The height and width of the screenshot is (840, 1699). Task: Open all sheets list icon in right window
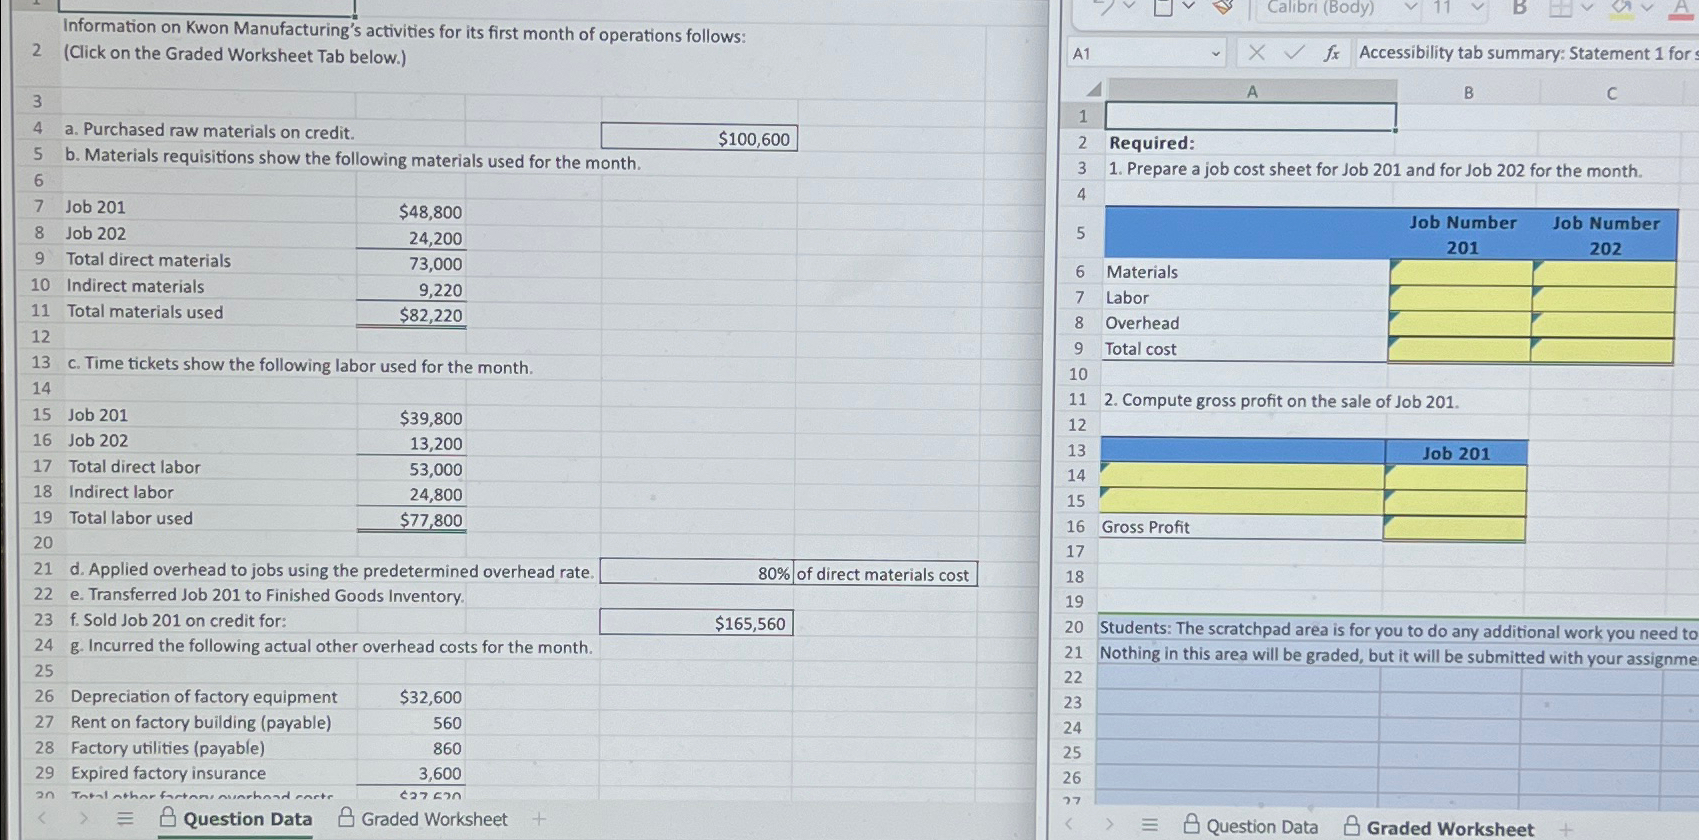(1149, 825)
